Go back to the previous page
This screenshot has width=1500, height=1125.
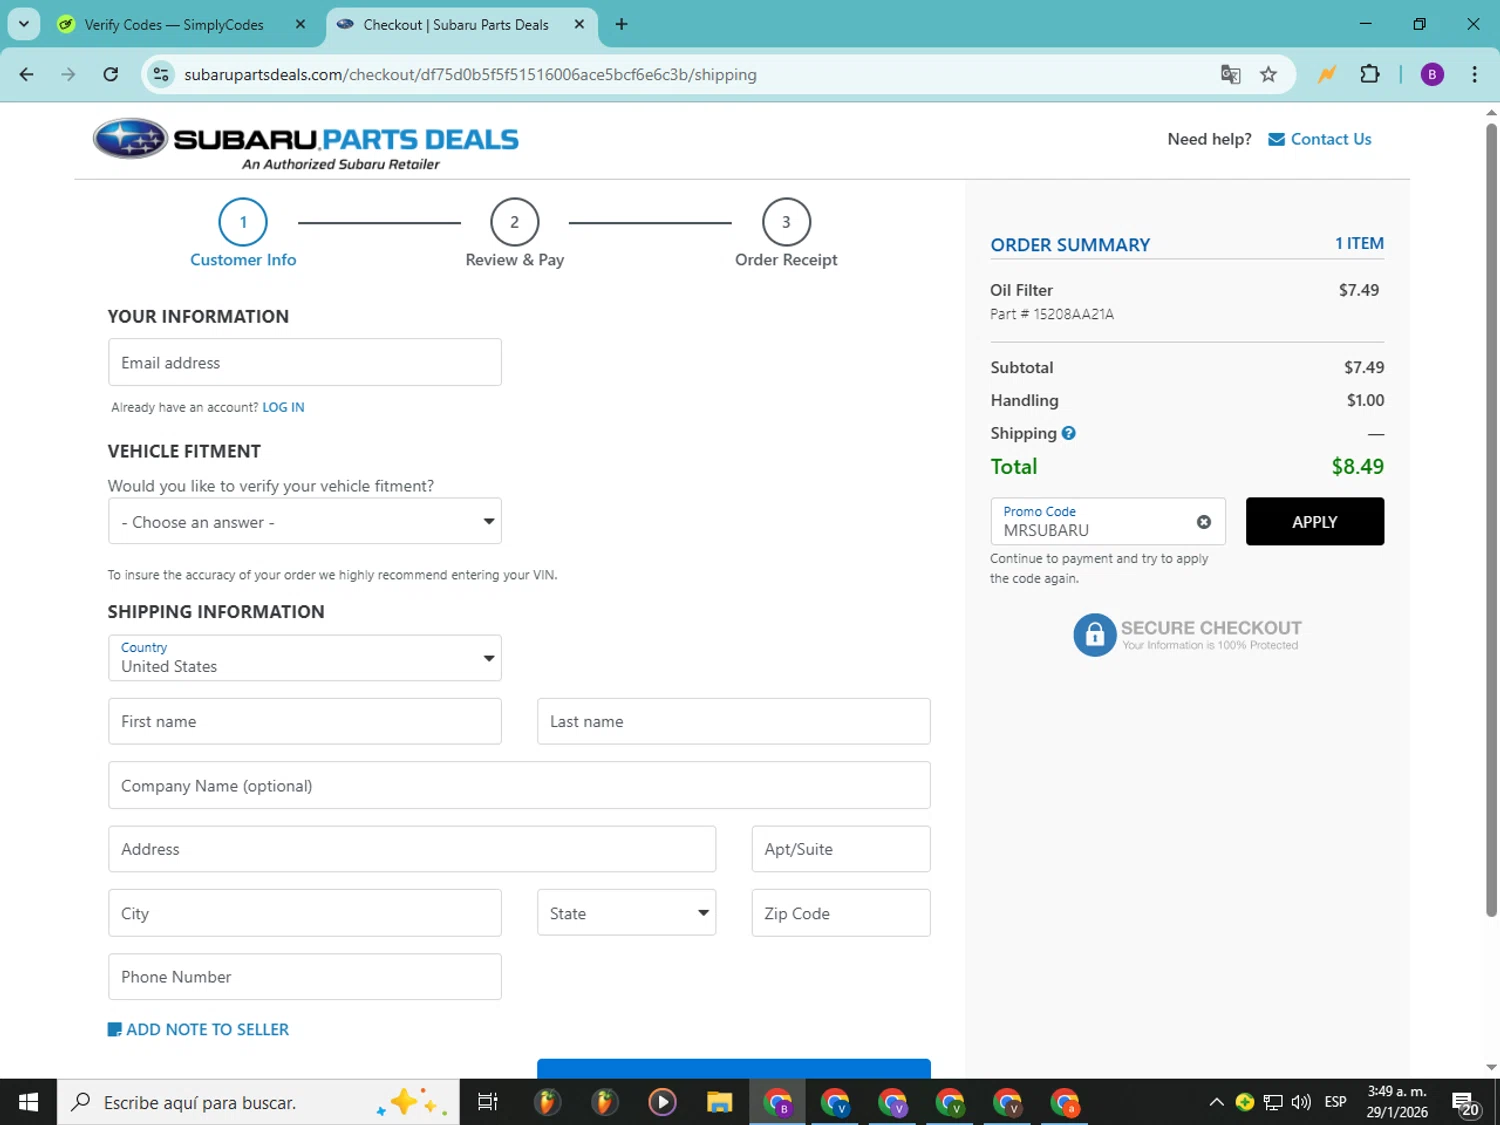(27, 74)
